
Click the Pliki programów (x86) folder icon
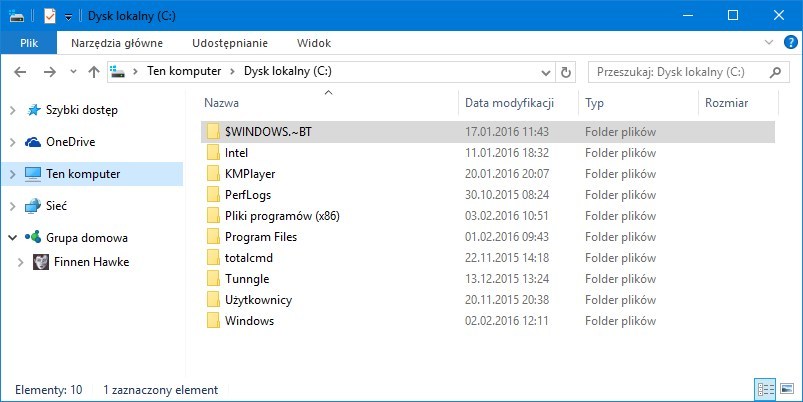coord(214,216)
